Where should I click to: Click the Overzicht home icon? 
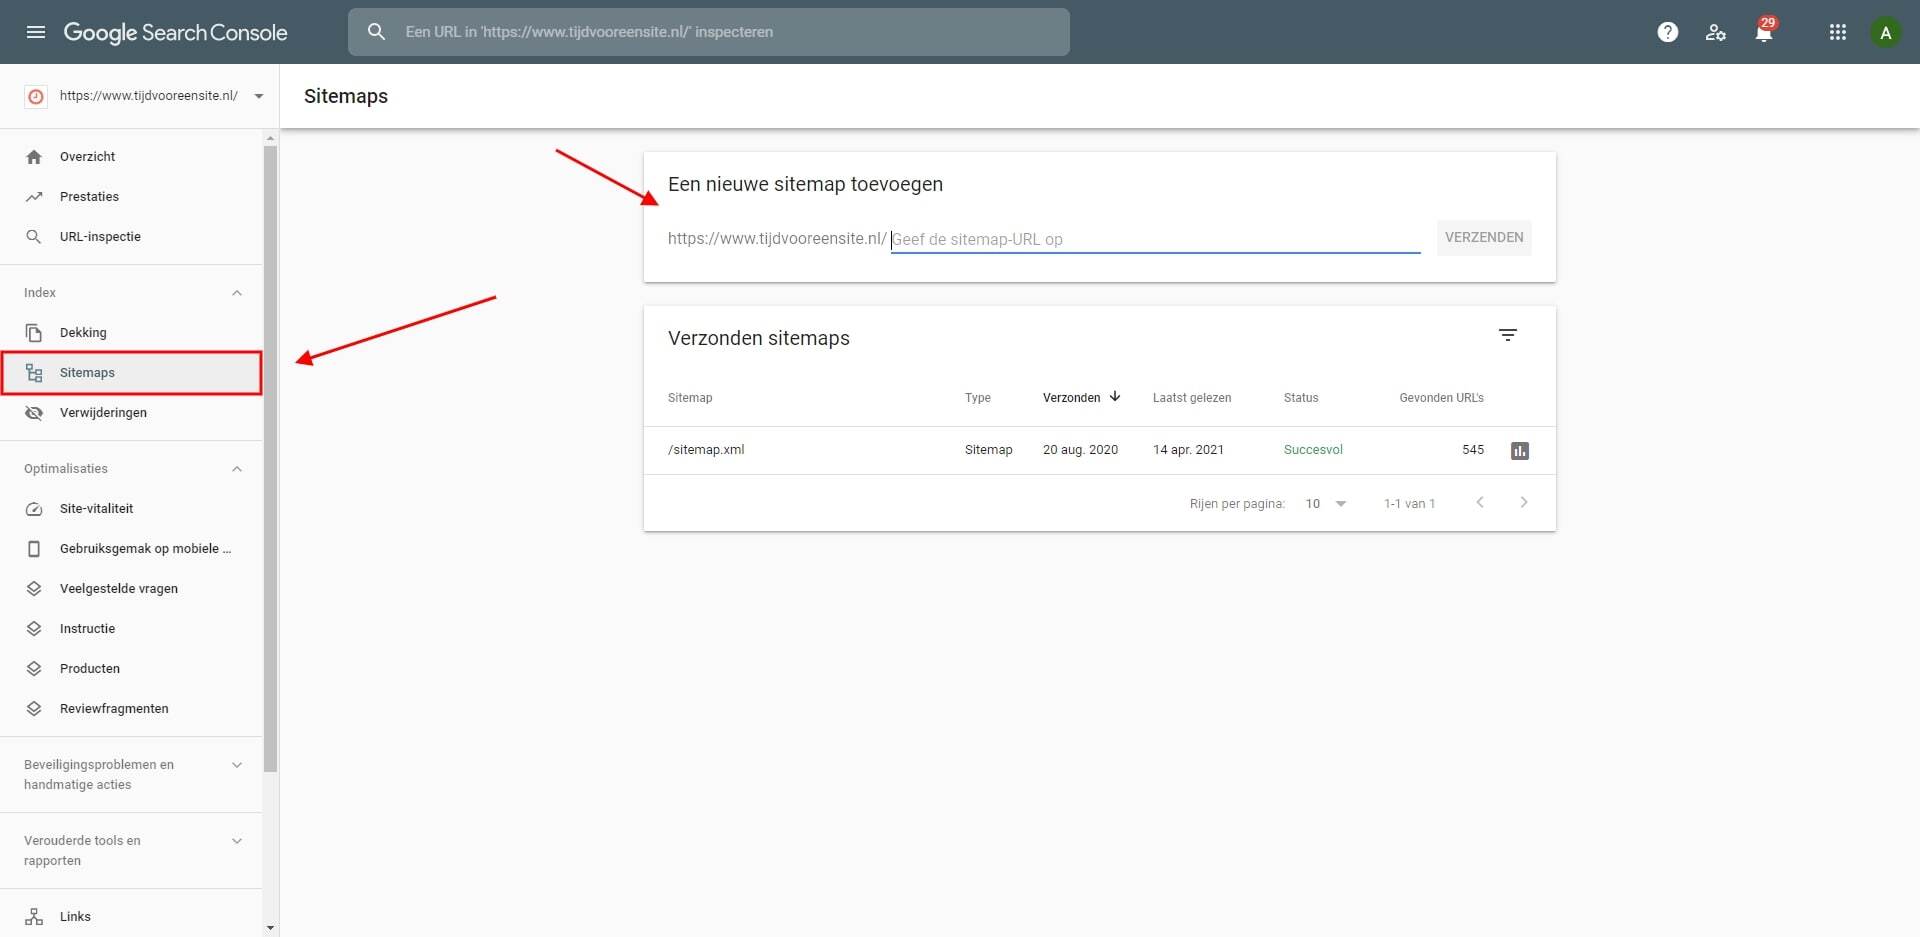(34, 157)
